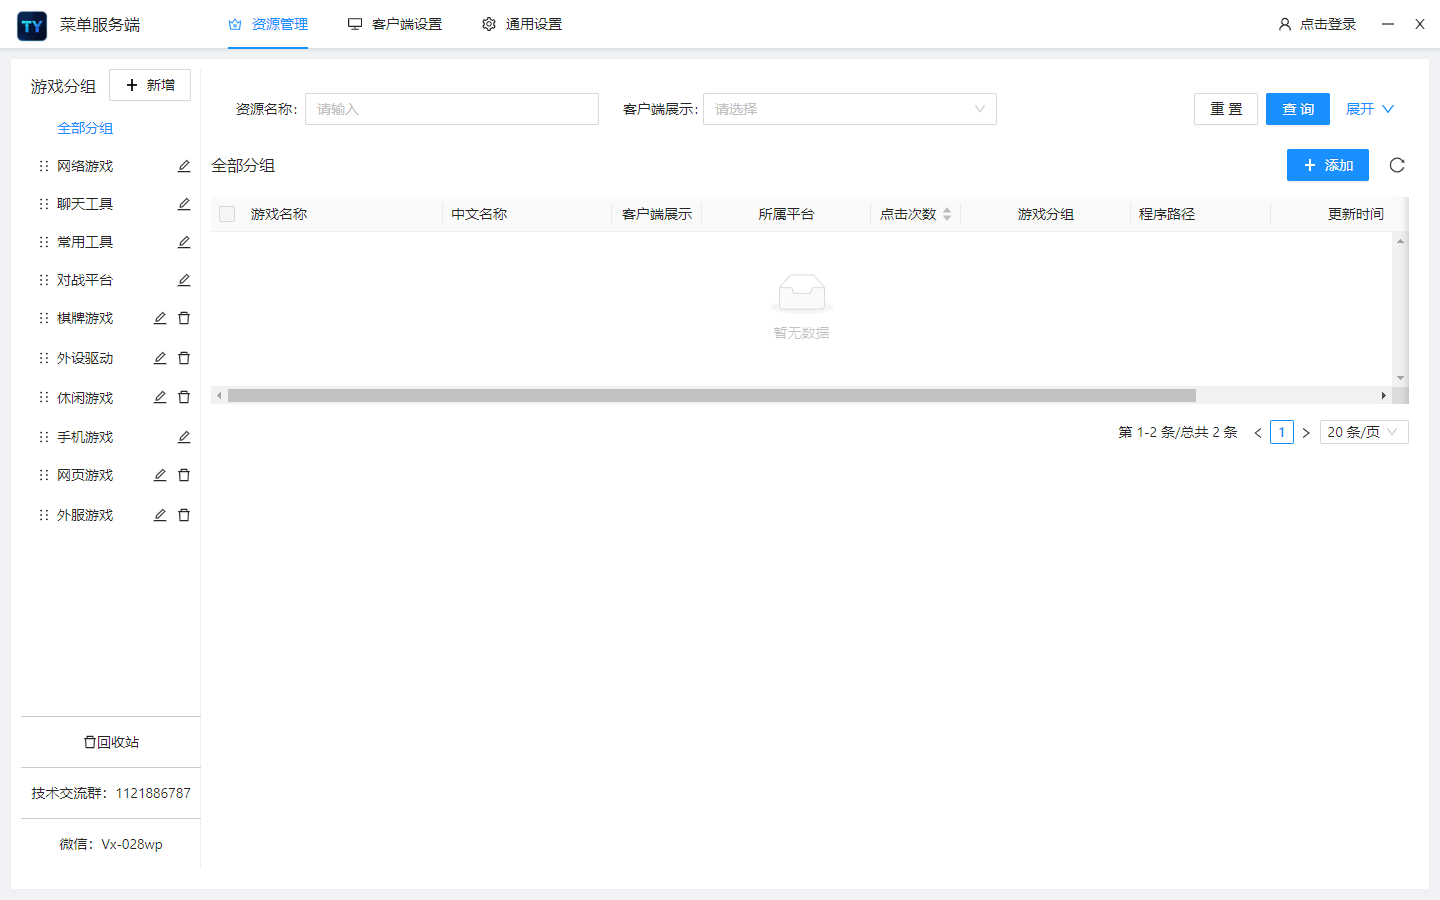Edit the 休闲游戏 group
The height and width of the screenshot is (900, 1440).
pyautogui.click(x=160, y=397)
